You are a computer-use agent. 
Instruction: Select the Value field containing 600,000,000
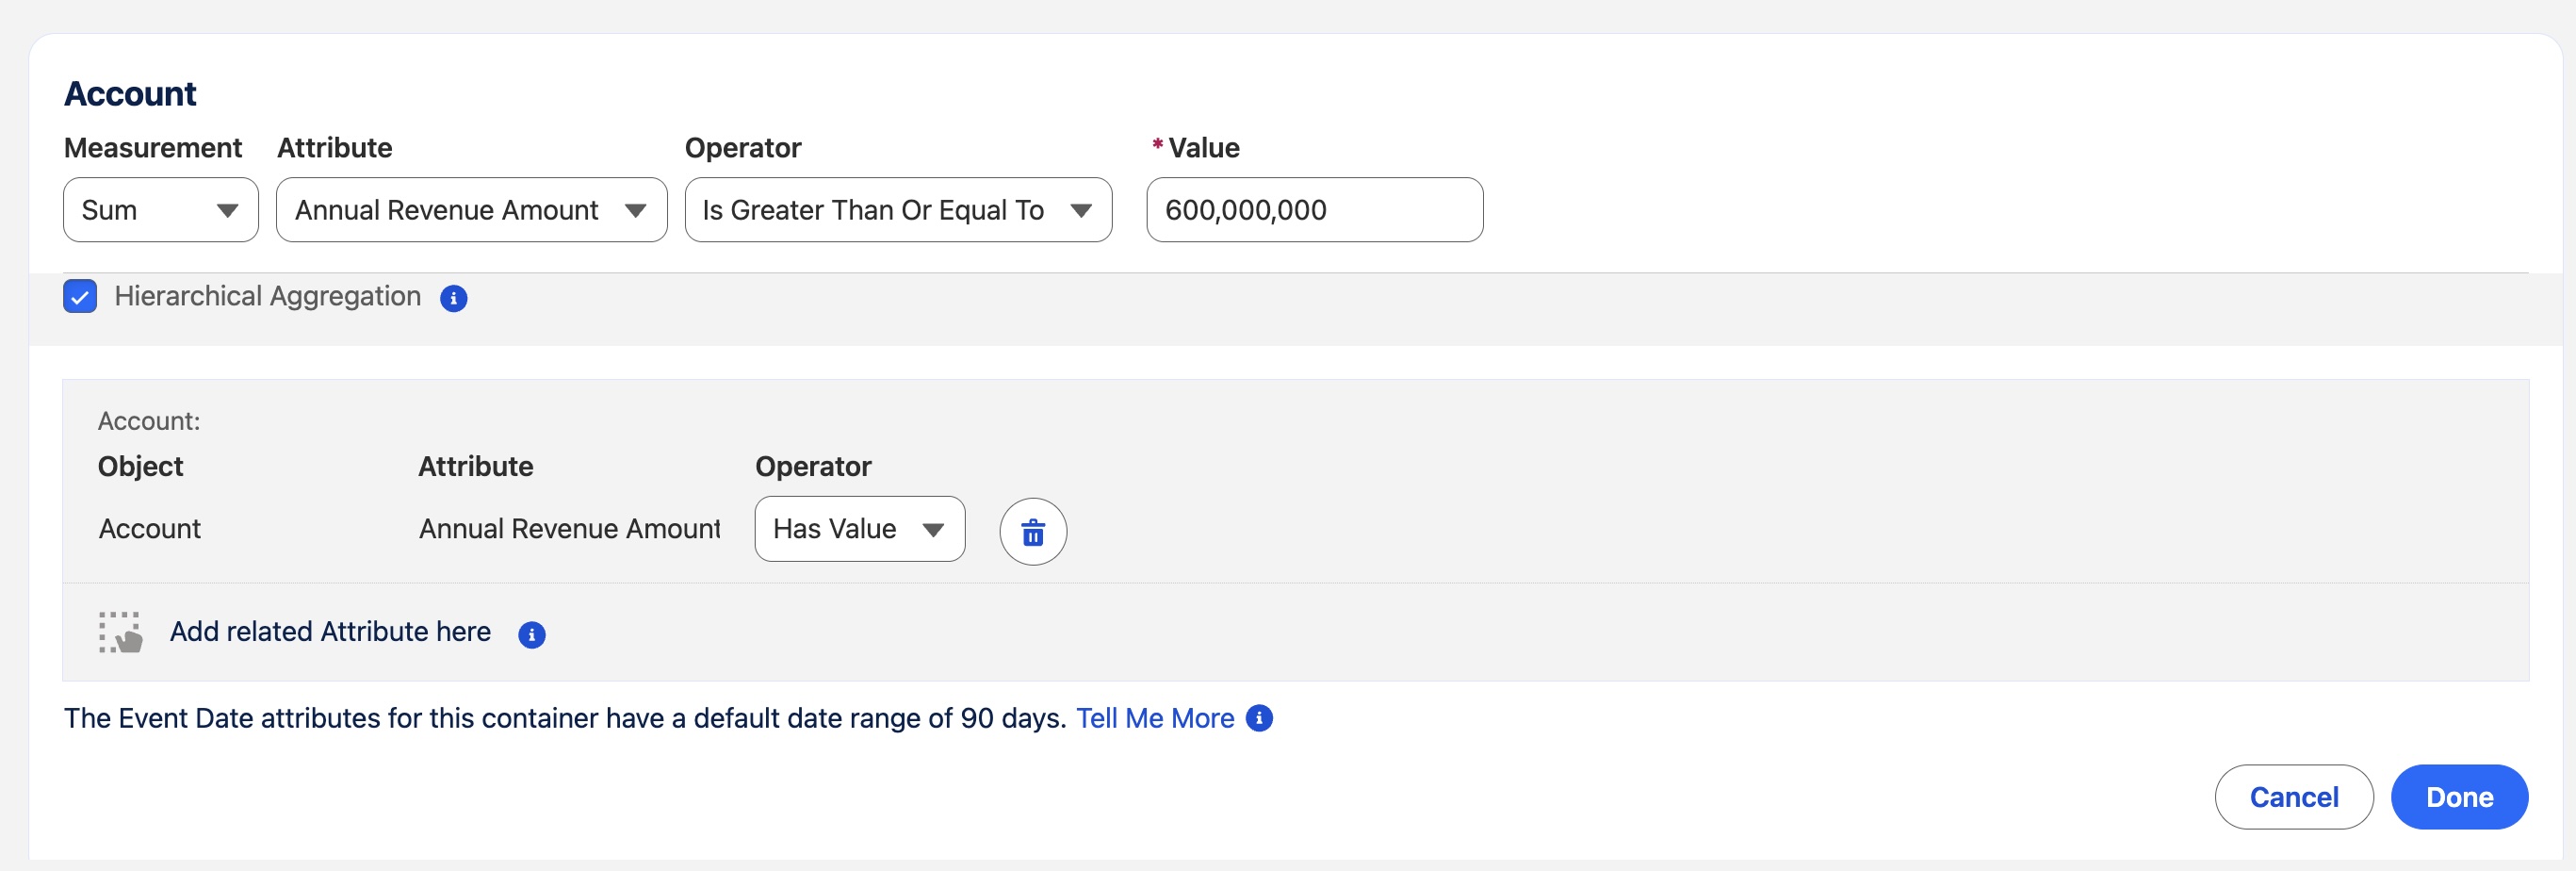click(1314, 210)
